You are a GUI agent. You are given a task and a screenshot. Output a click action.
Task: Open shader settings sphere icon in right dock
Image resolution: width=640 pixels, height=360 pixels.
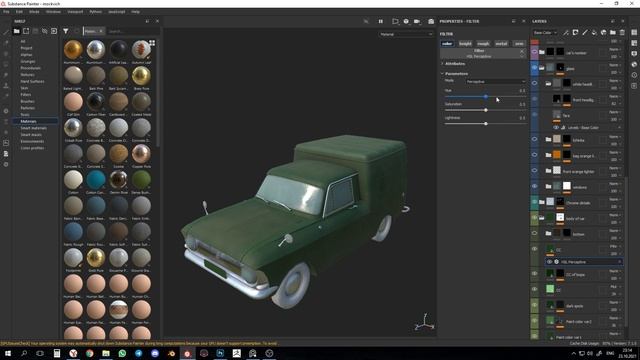(634, 64)
